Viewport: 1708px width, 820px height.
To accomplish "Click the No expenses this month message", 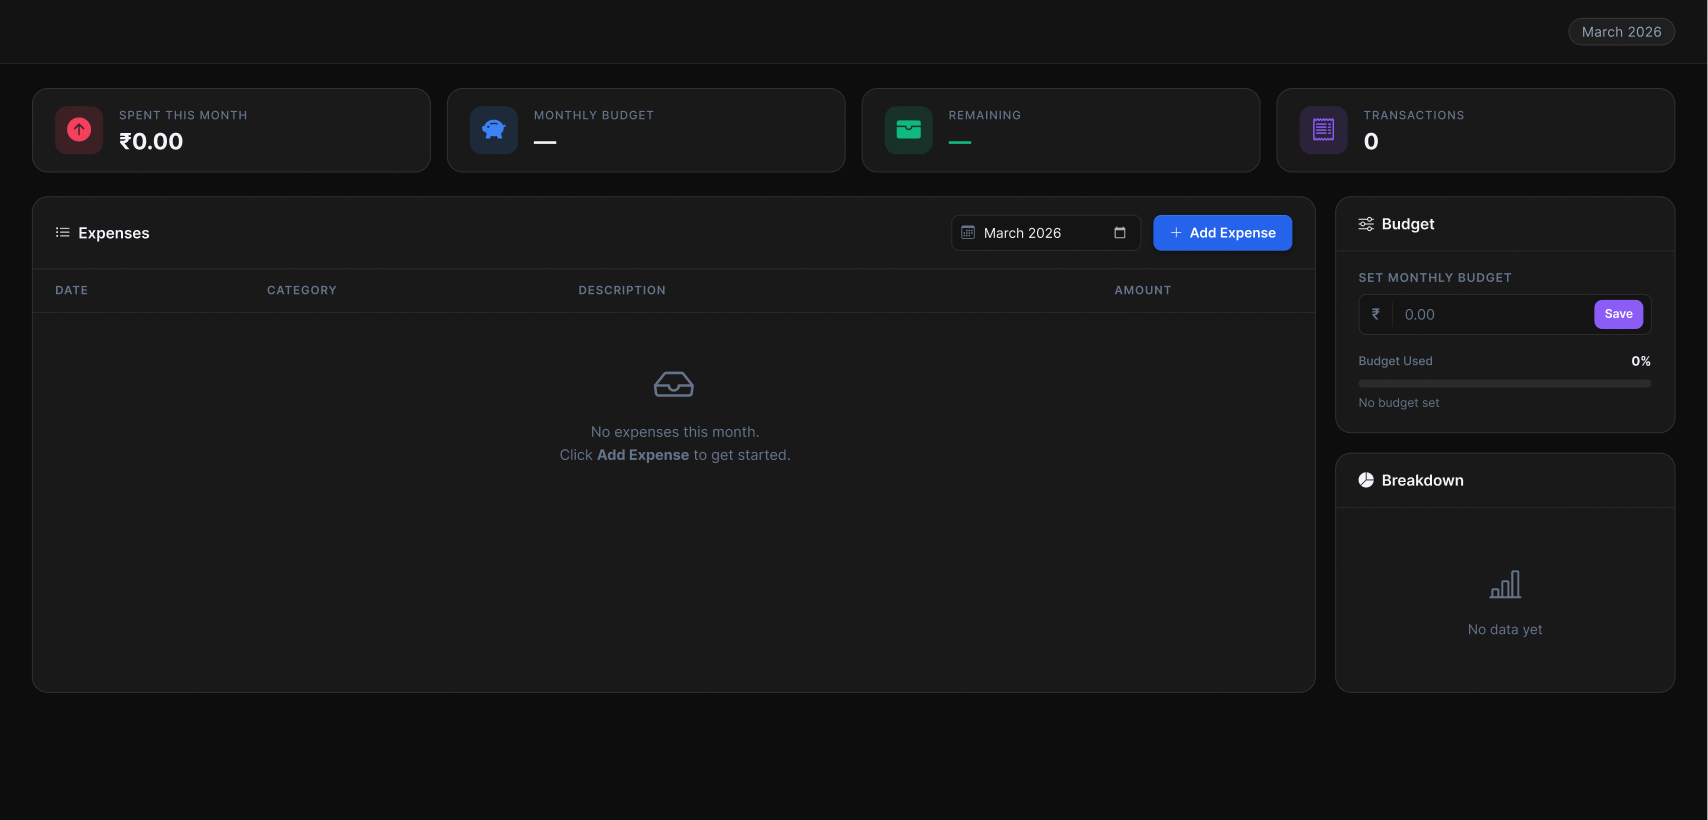I will (x=675, y=432).
